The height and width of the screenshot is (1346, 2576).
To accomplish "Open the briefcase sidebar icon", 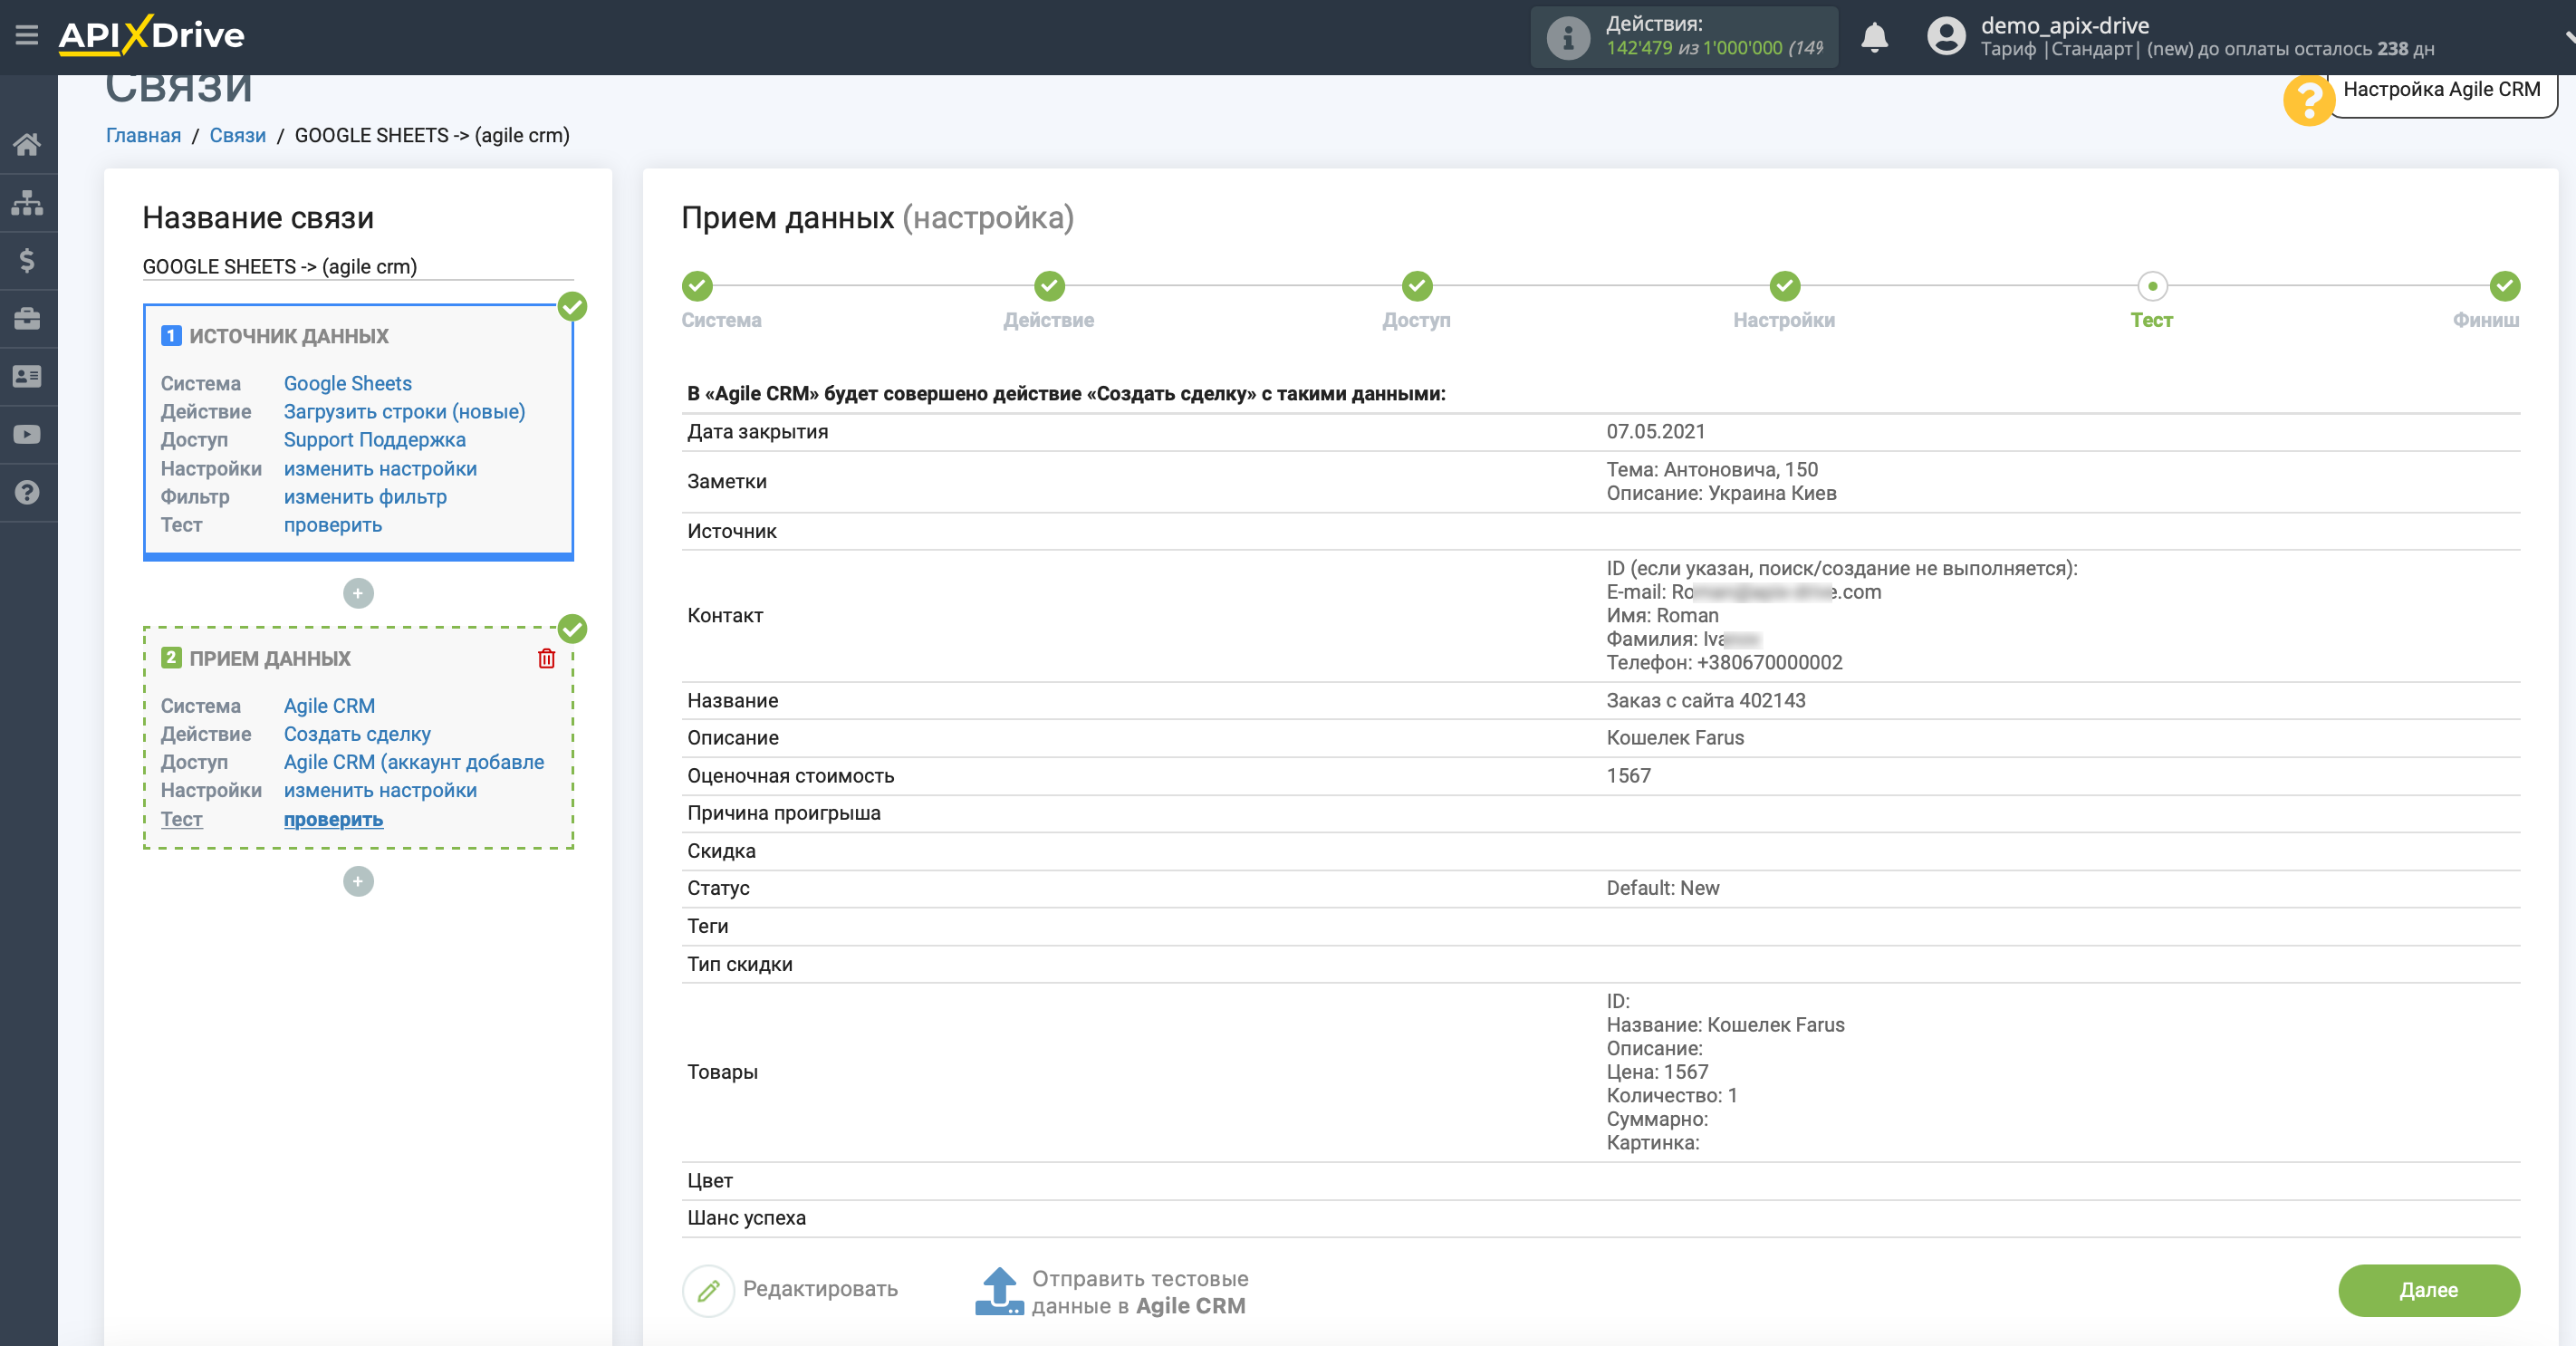I will 27,319.
